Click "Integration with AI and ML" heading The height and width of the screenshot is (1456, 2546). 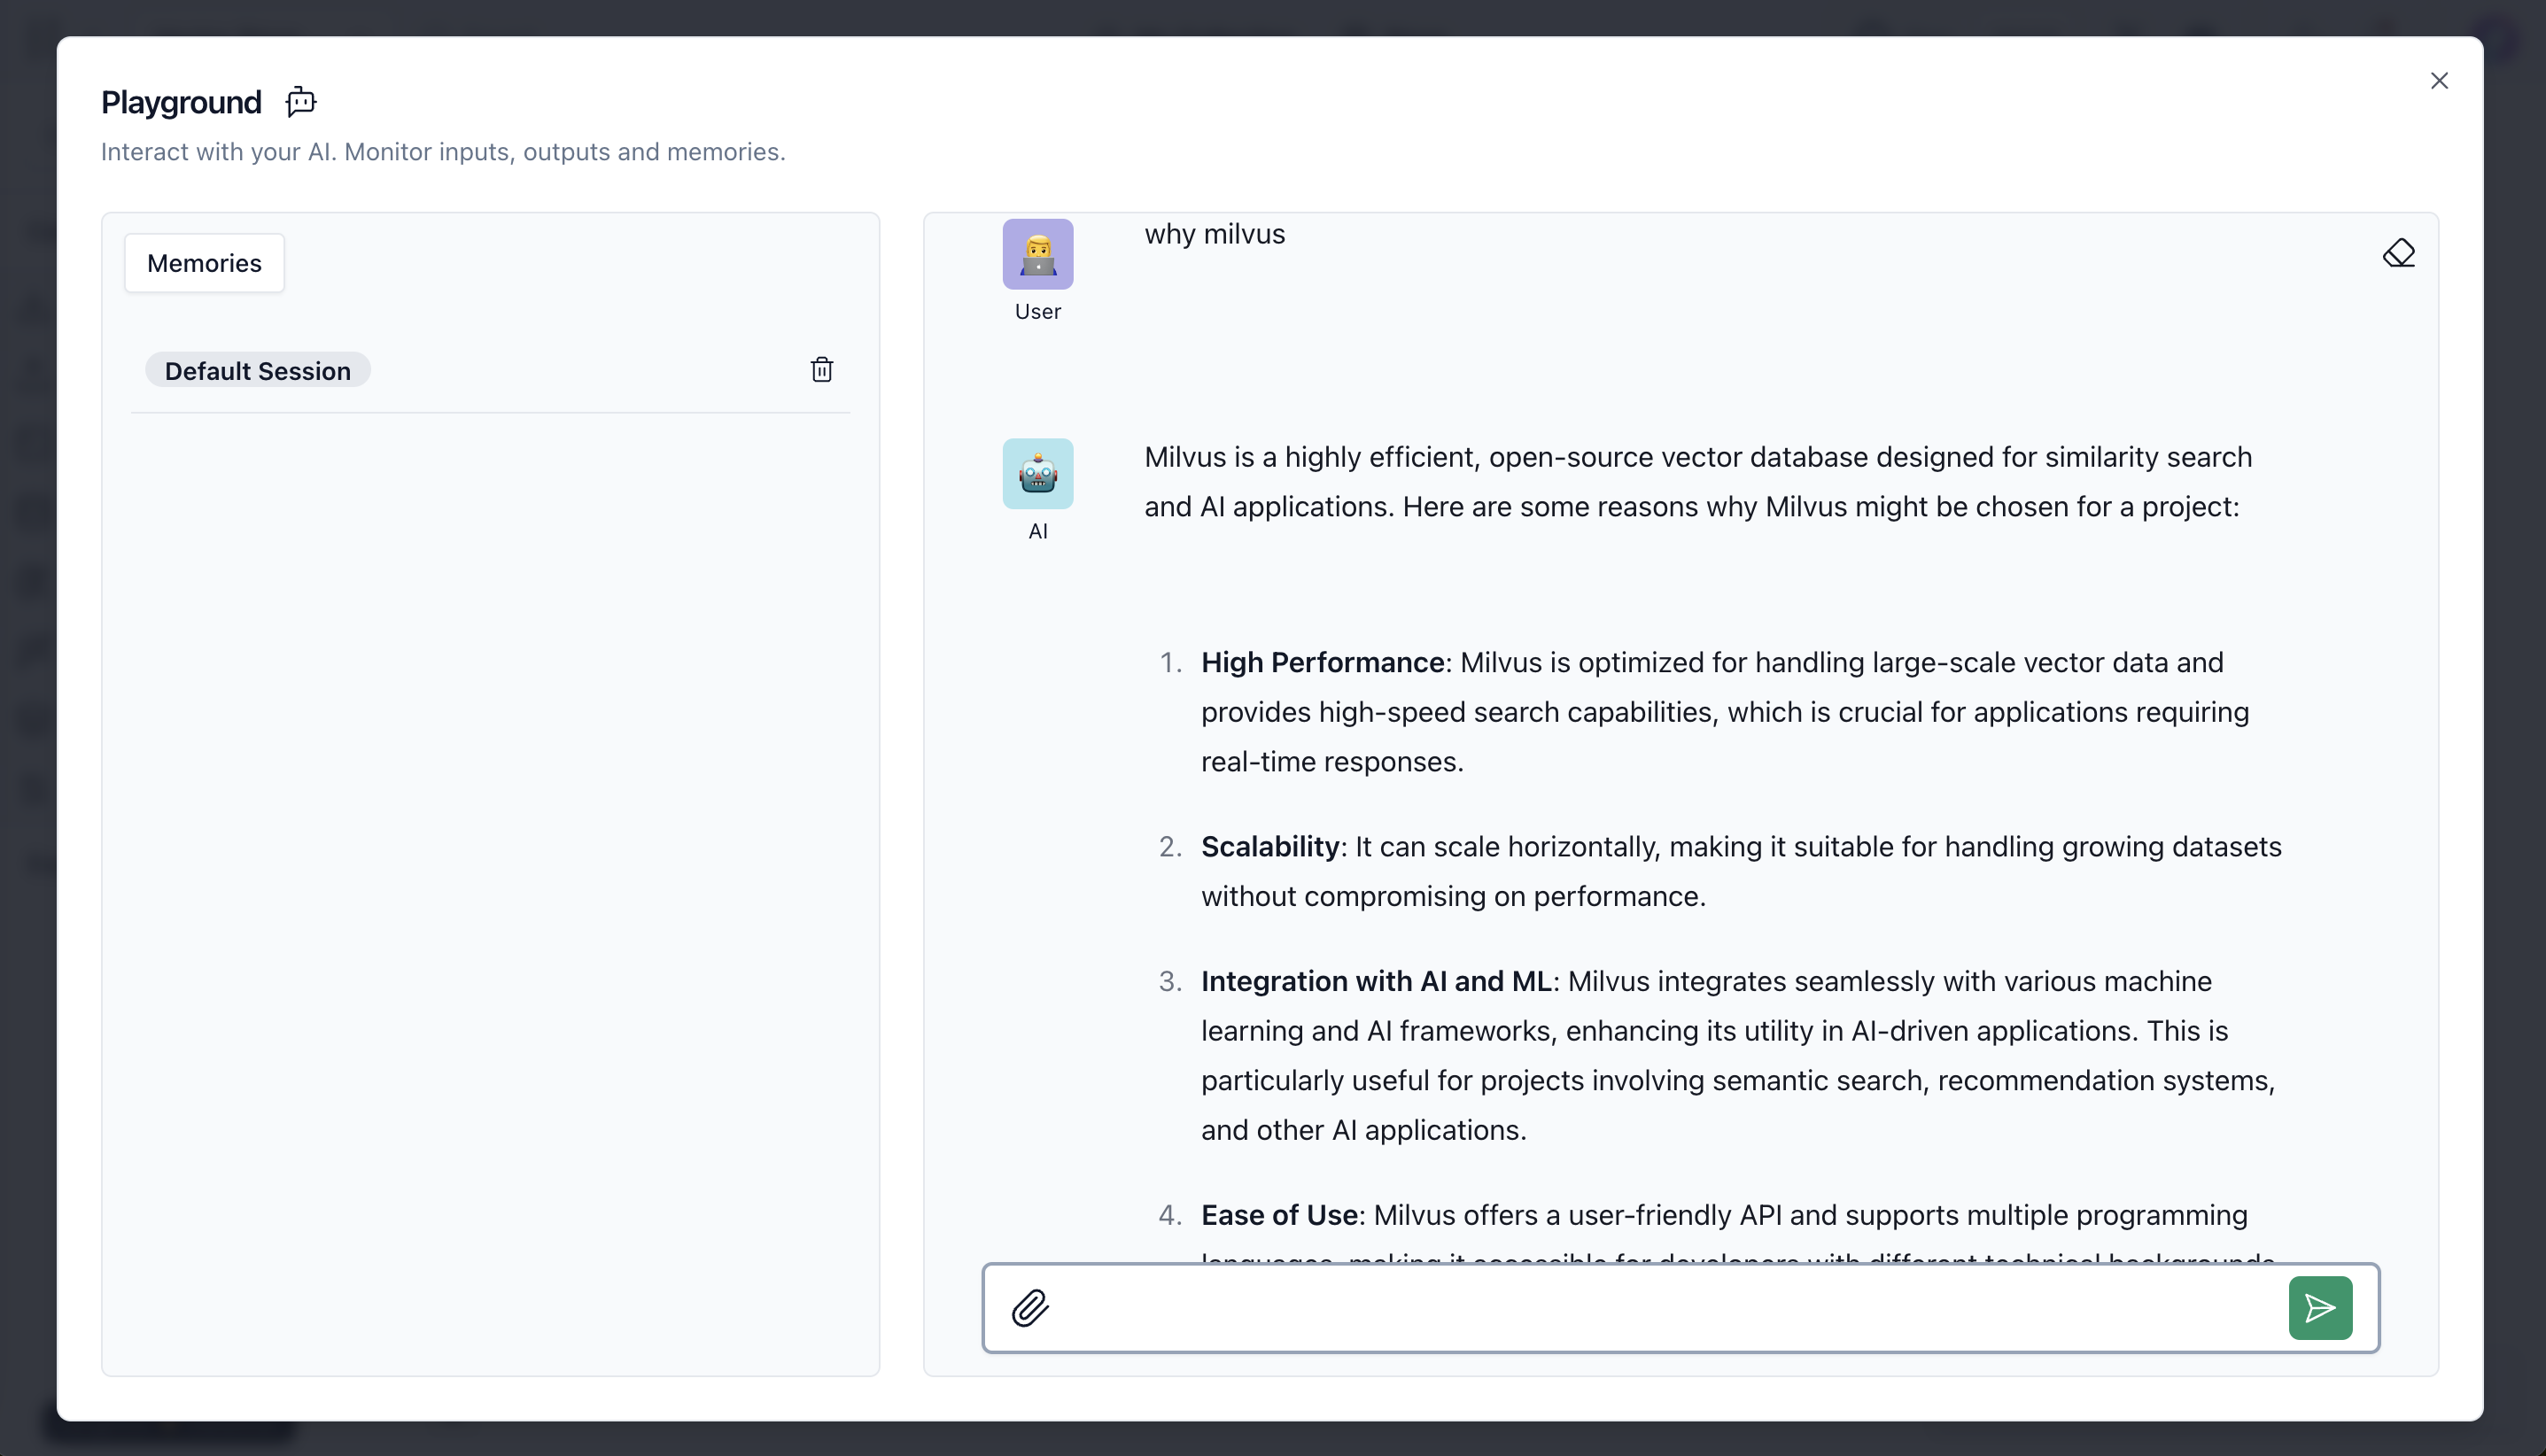[x=1375, y=981]
